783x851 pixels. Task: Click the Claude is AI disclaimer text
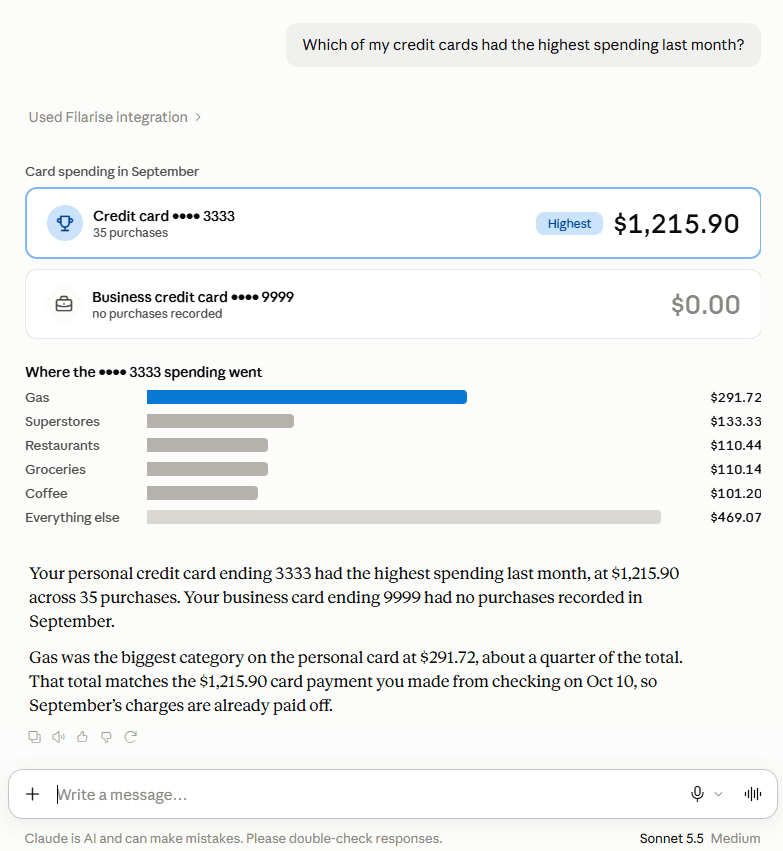(233, 838)
